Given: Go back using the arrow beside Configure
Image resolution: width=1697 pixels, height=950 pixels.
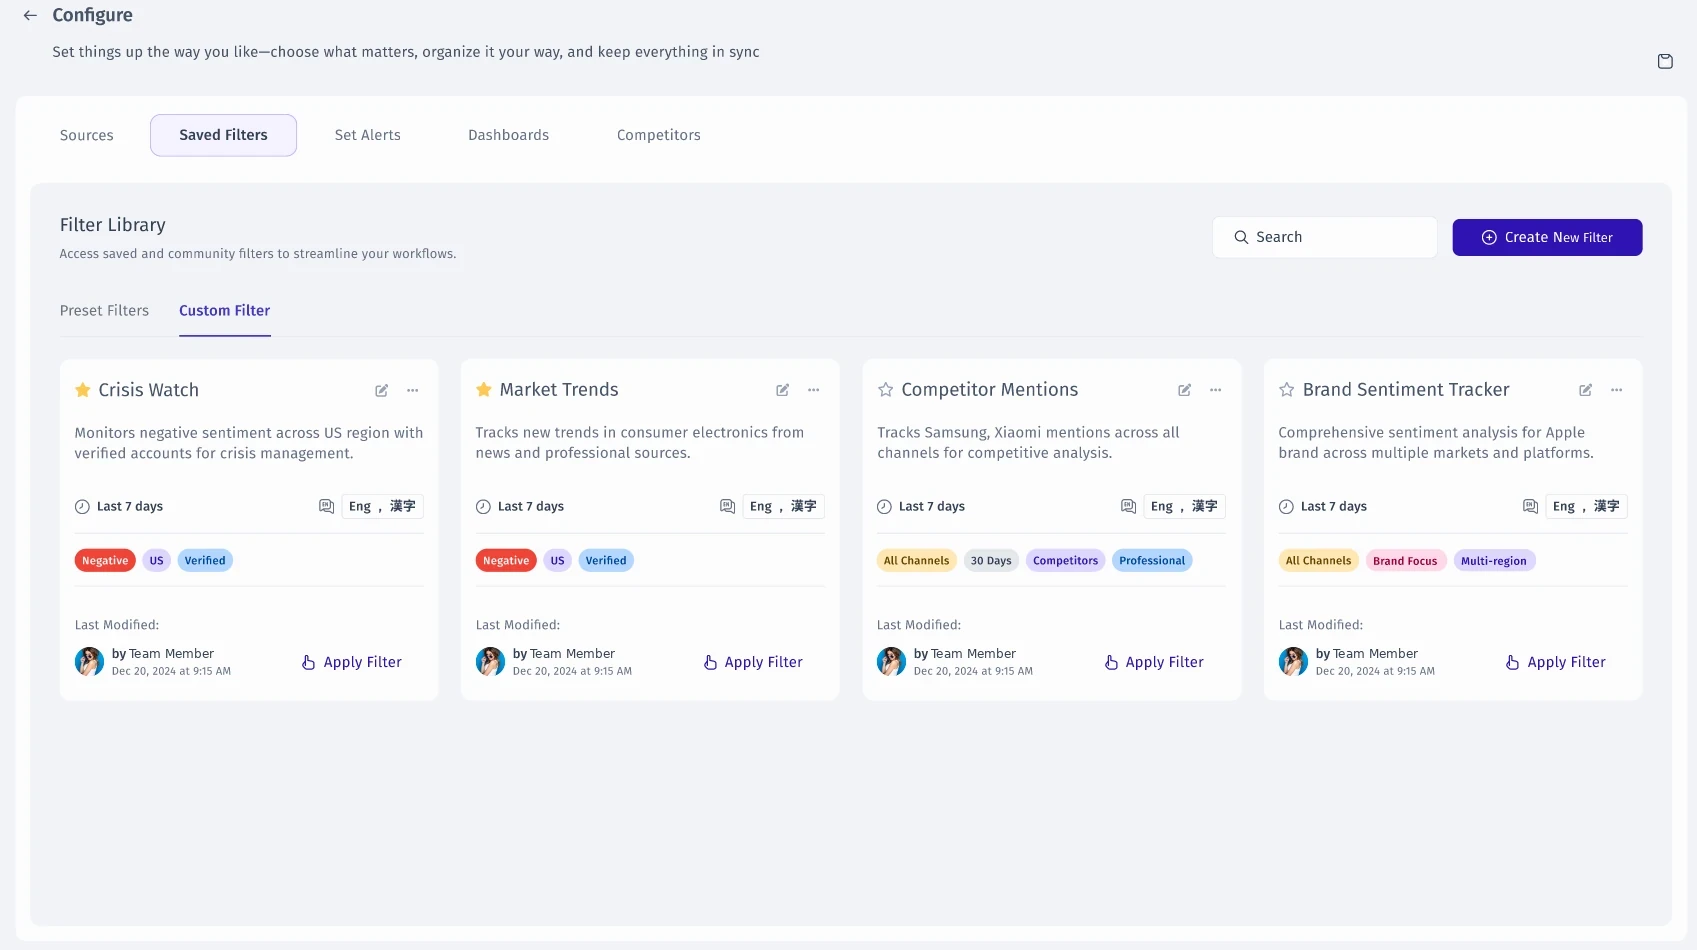Looking at the screenshot, I should point(30,15).
